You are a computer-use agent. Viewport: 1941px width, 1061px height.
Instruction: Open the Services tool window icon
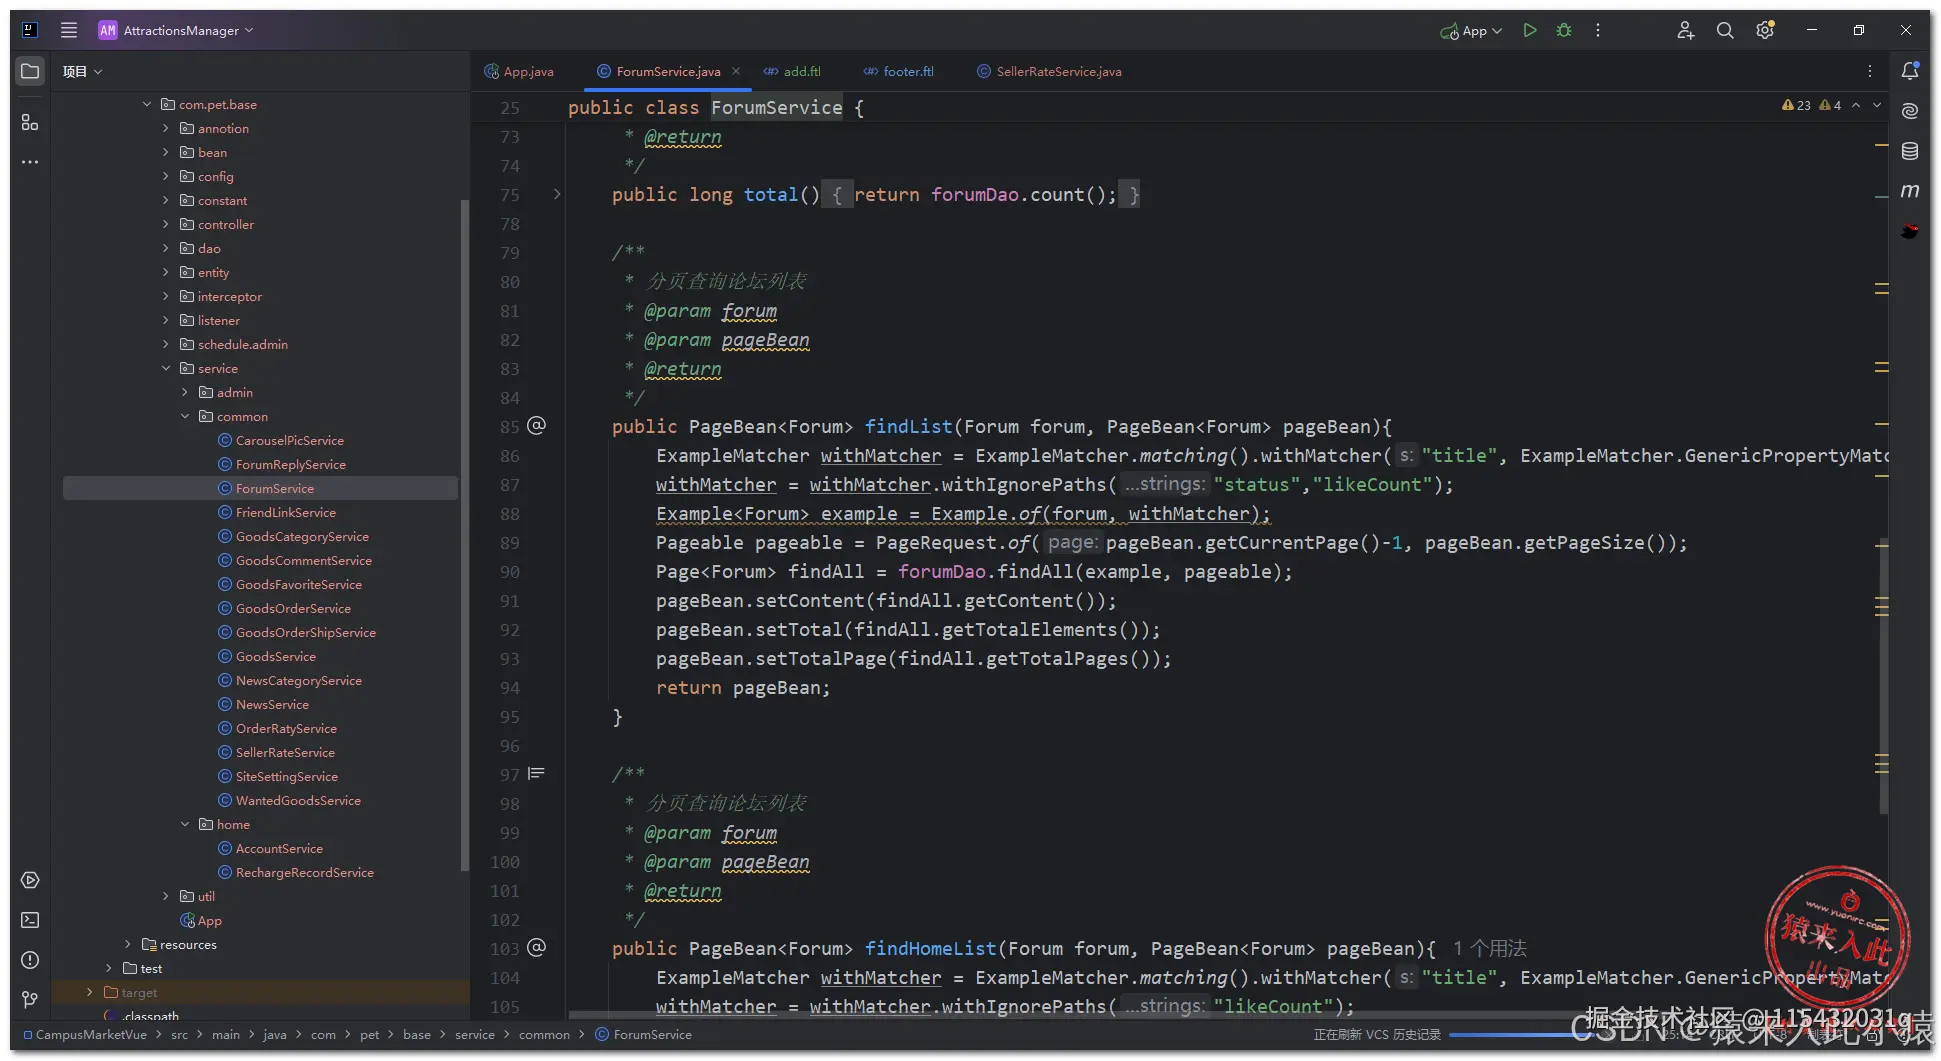pos(30,880)
